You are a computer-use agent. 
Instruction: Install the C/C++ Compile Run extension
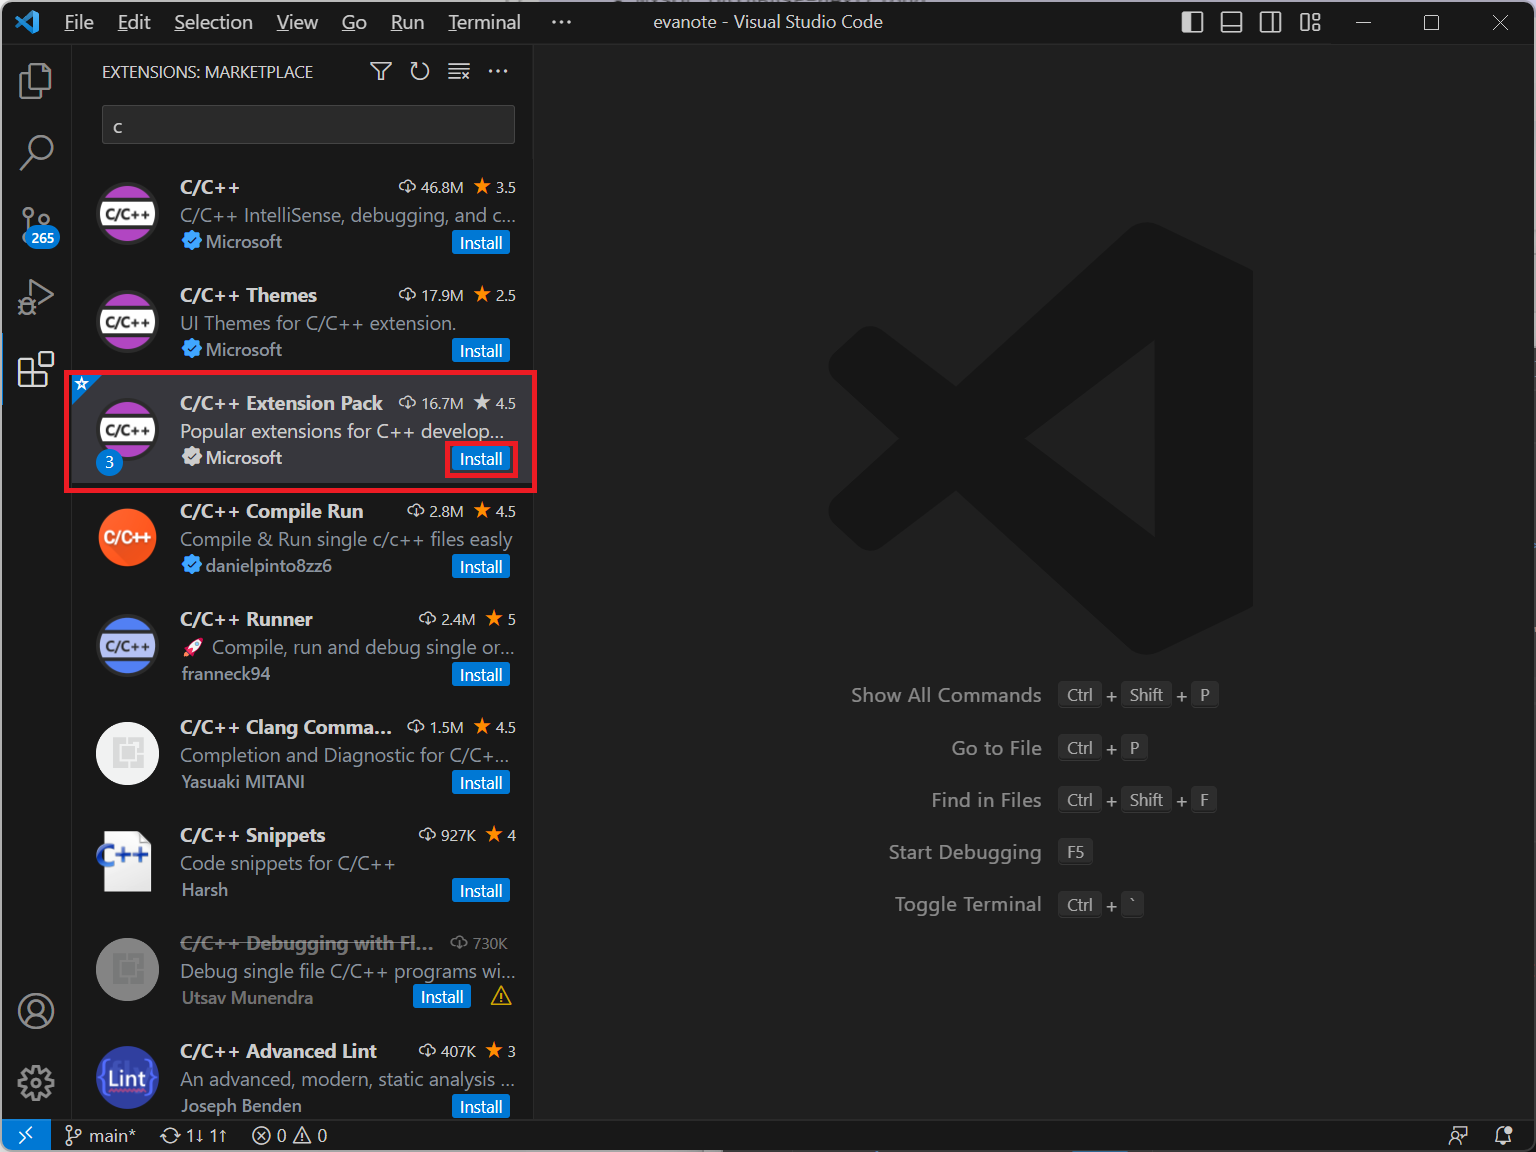tap(481, 567)
